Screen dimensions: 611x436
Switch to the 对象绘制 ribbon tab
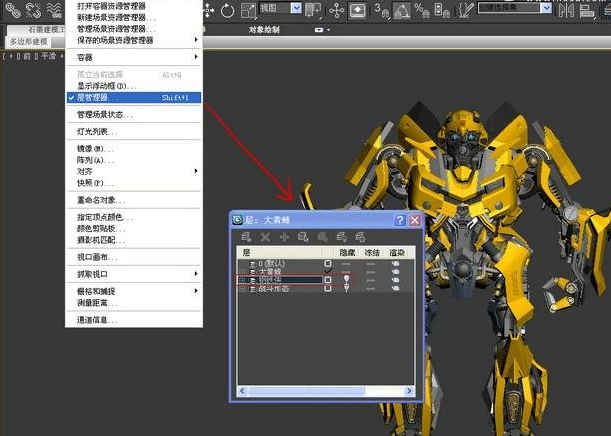click(264, 30)
